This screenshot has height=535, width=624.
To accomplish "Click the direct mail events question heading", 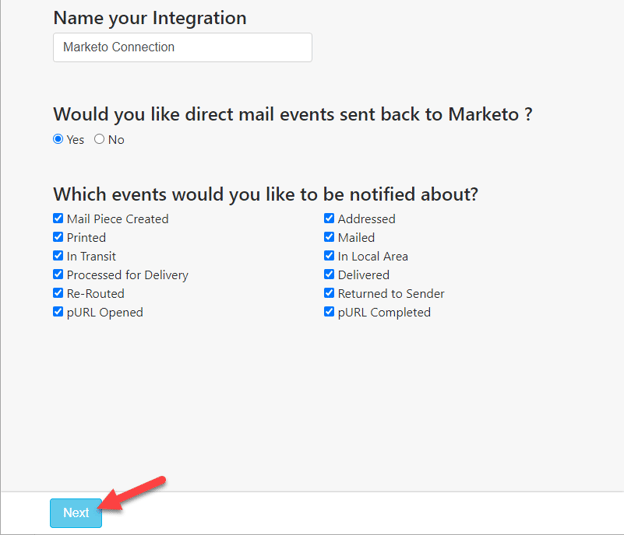I will tap(293, 115).
